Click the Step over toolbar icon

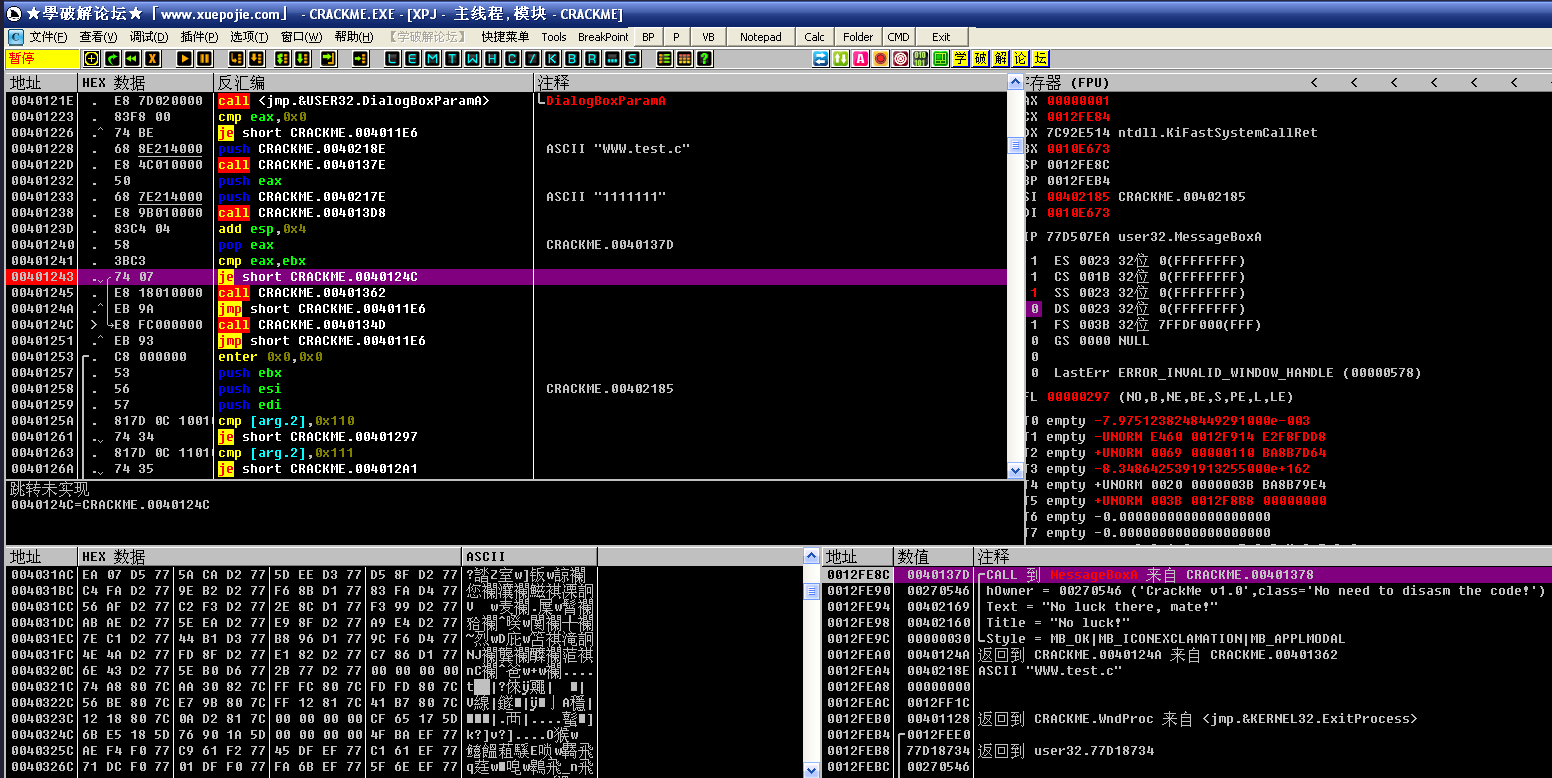click(x=257, y=59)
